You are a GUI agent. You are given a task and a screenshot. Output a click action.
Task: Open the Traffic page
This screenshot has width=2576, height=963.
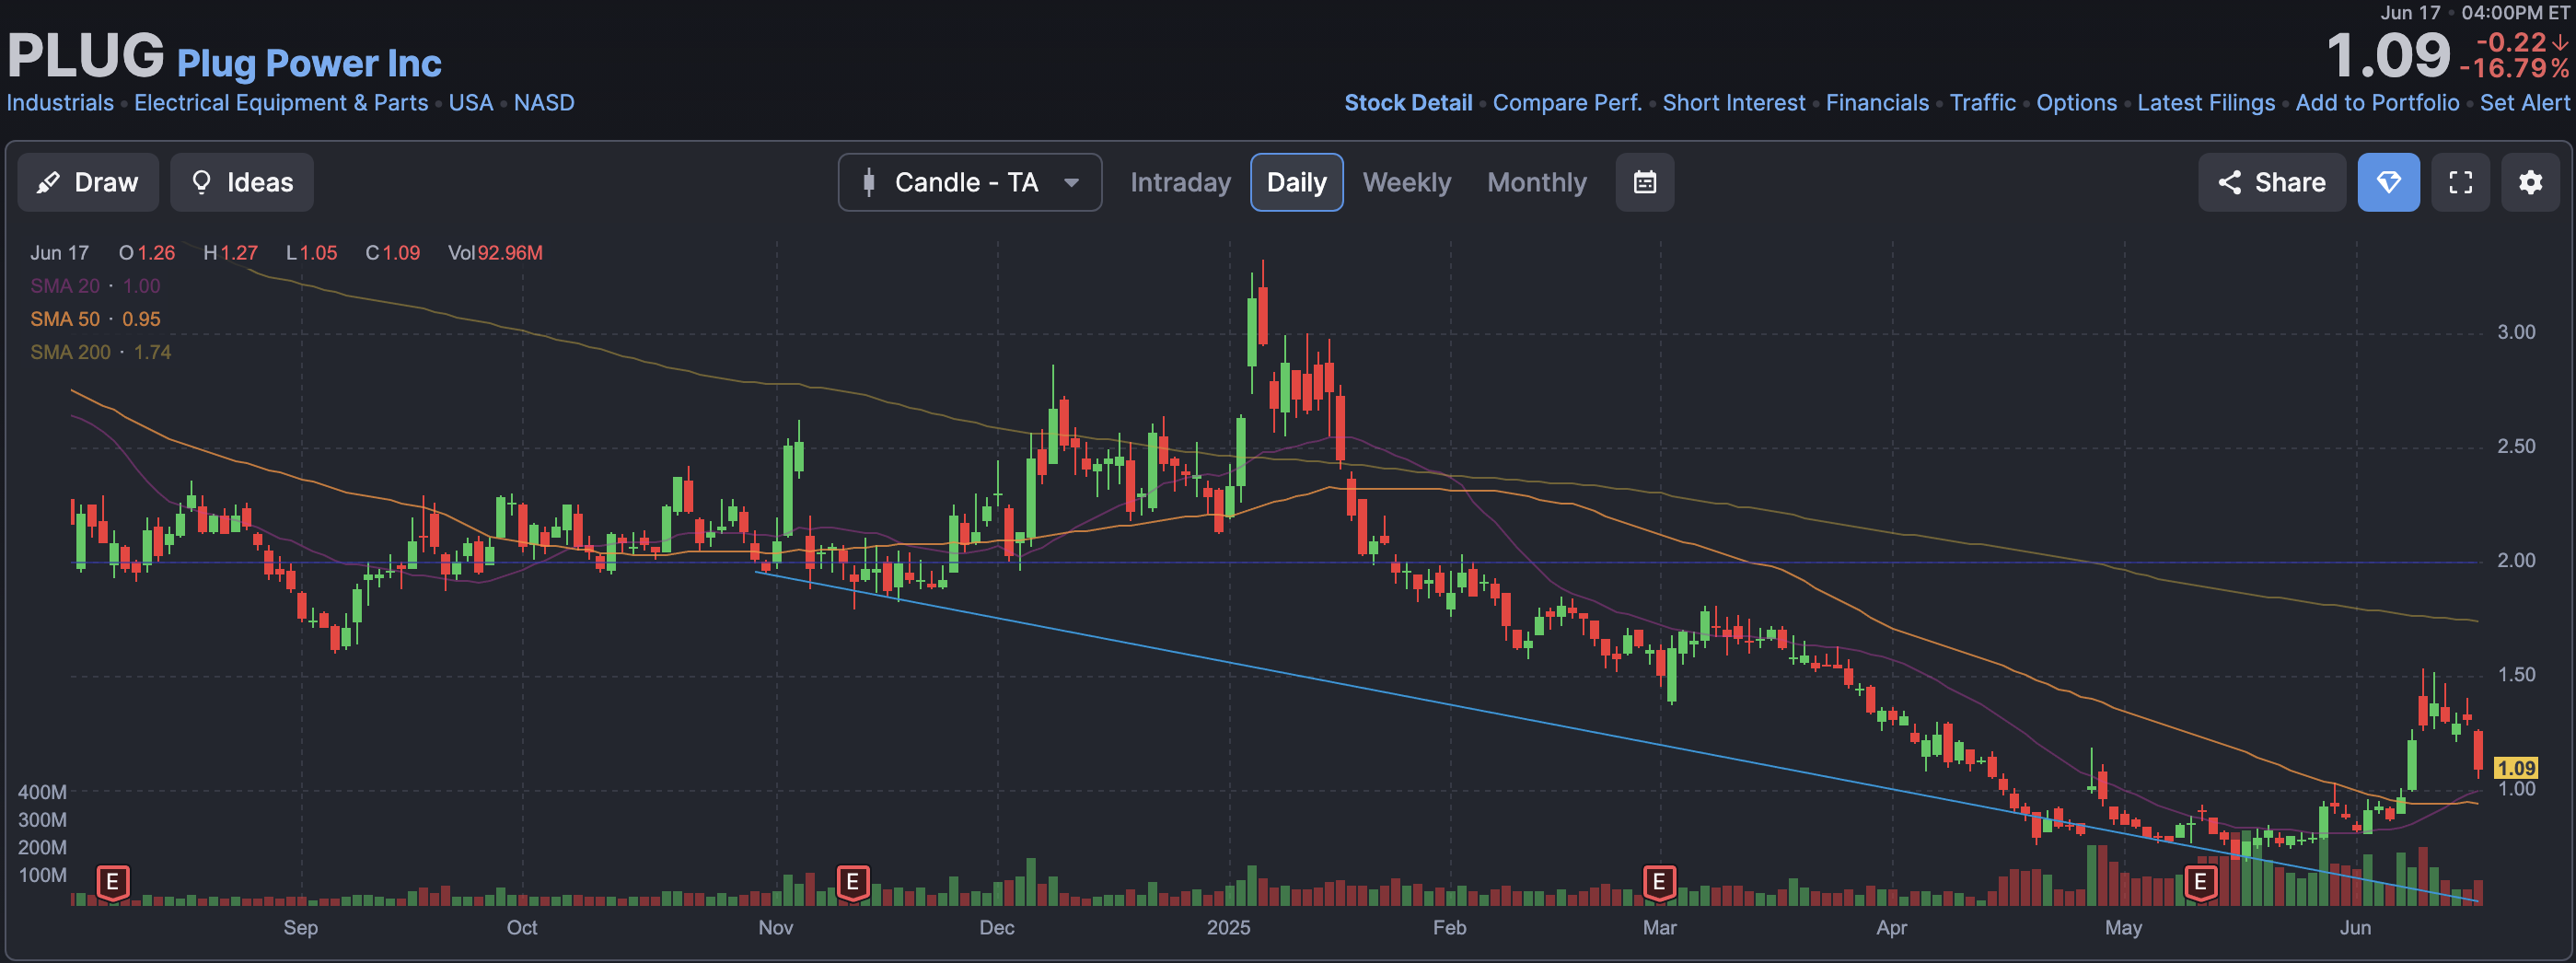pyautogui.click(x=1983, y=103)
